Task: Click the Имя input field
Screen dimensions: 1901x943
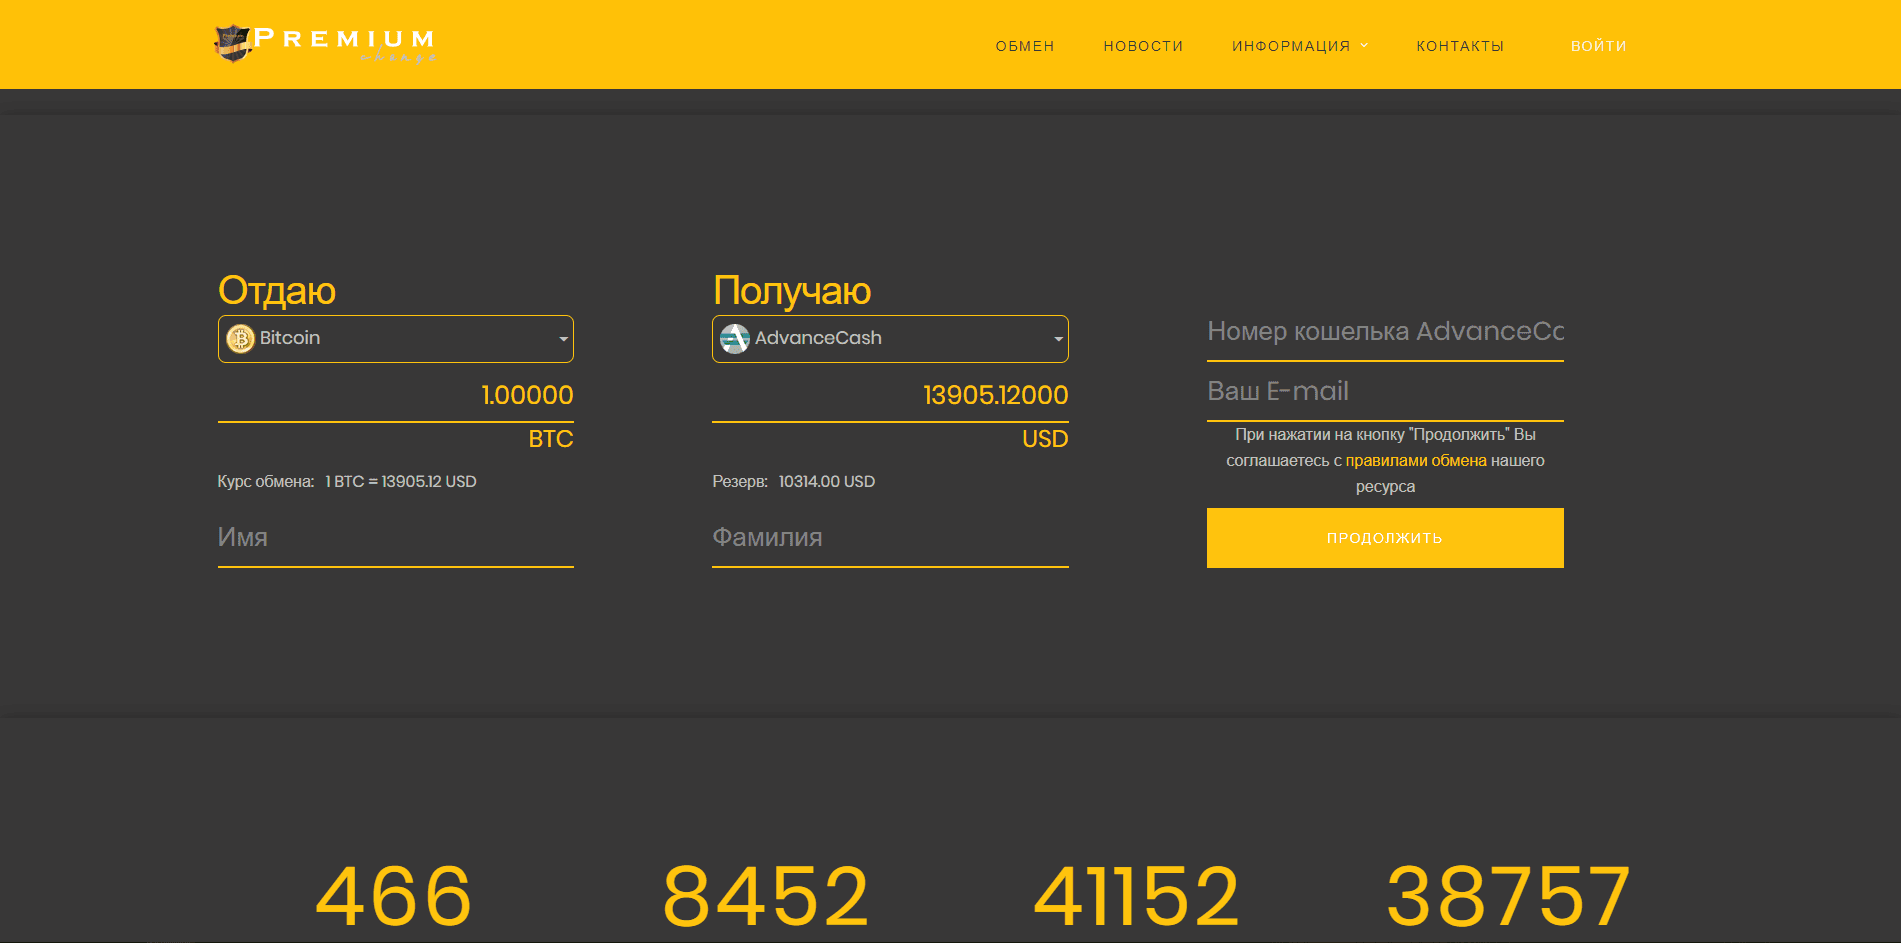Action: [396, 538]
